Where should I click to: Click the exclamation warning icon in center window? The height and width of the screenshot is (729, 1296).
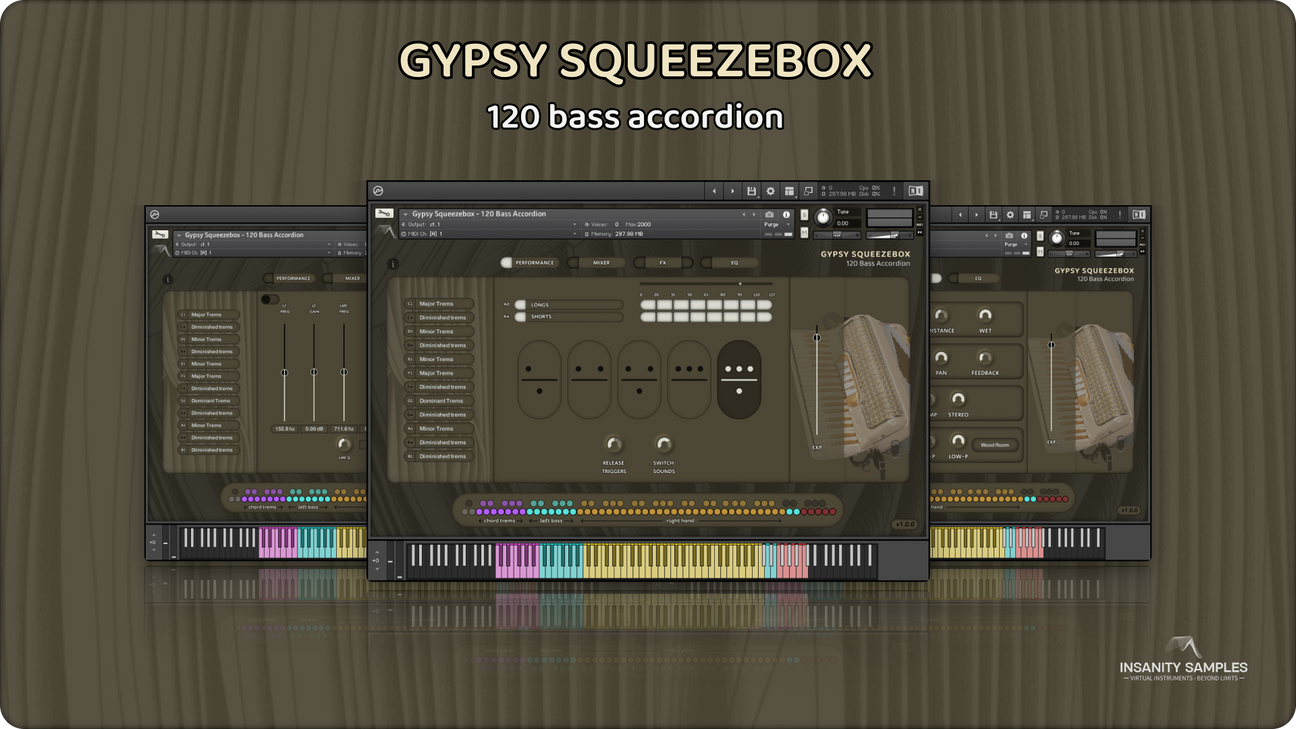tap(894, 191)
